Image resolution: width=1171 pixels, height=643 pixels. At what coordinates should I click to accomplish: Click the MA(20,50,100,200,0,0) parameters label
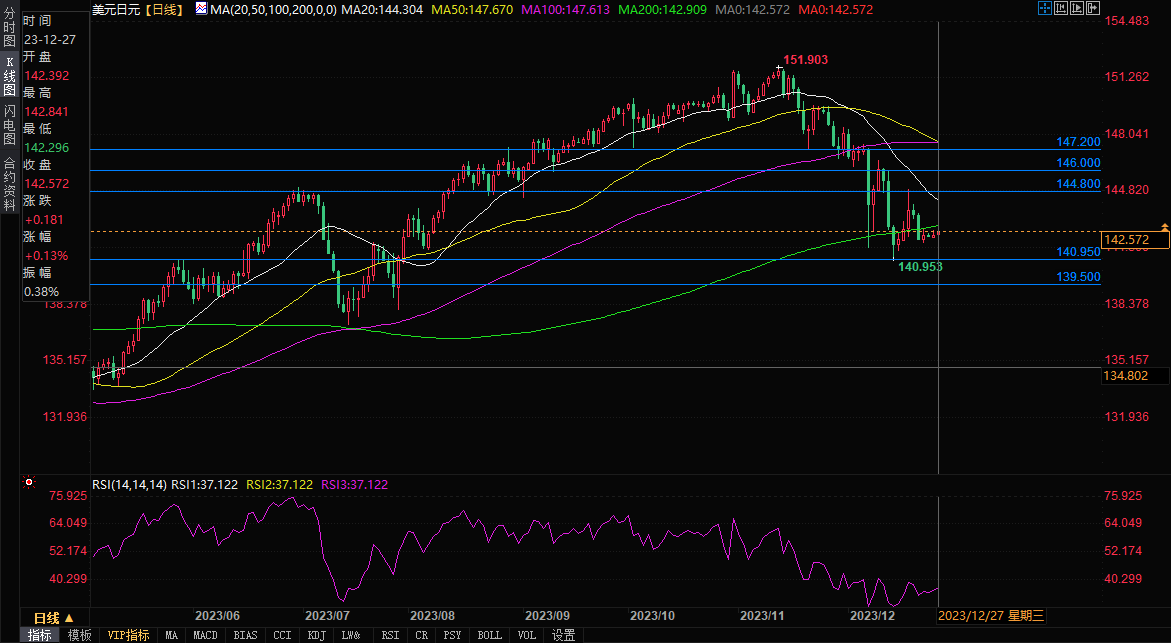point(273,10)
